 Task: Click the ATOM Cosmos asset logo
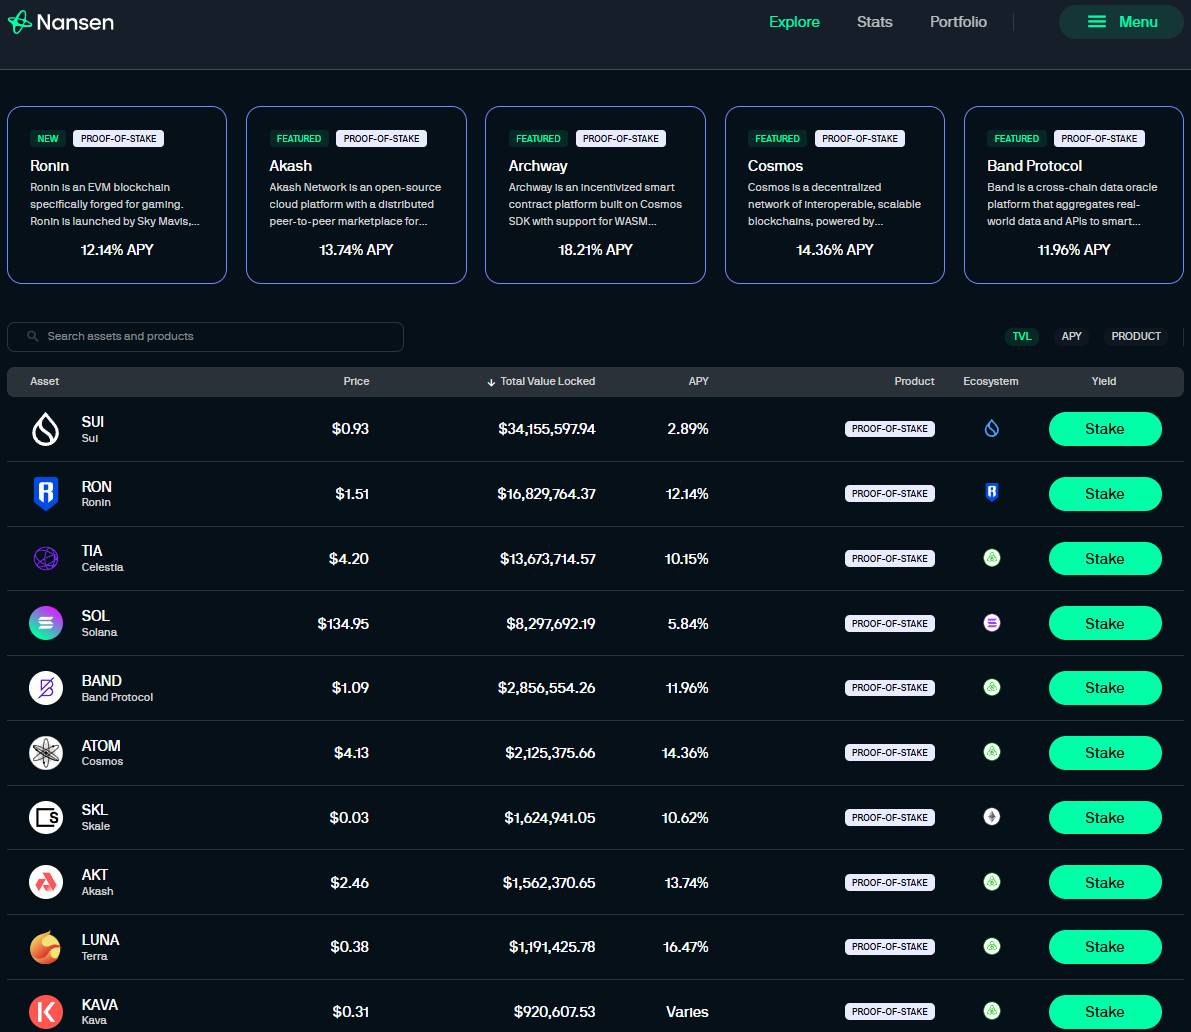pos(46,753)
